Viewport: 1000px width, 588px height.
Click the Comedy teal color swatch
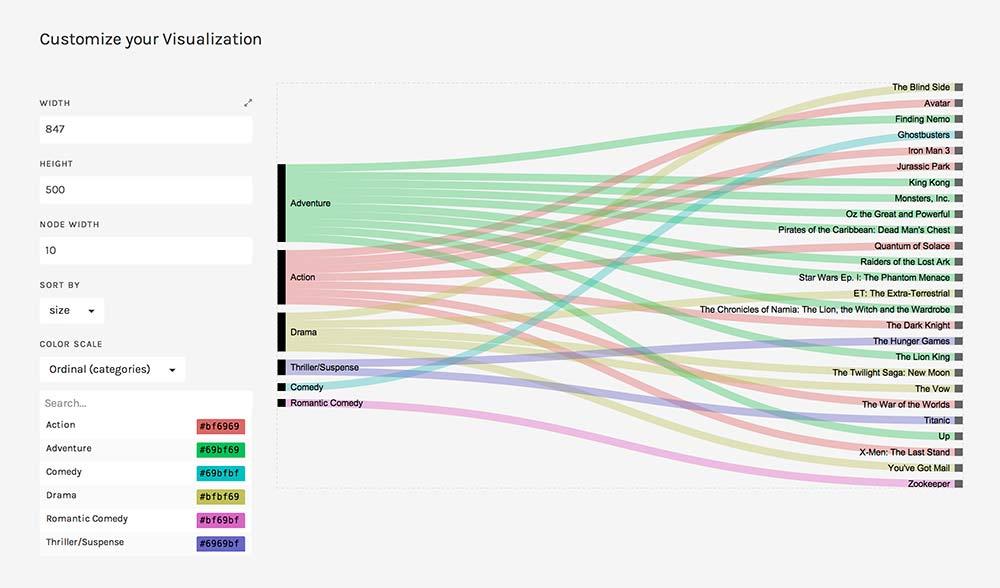[x=220, y=473]
